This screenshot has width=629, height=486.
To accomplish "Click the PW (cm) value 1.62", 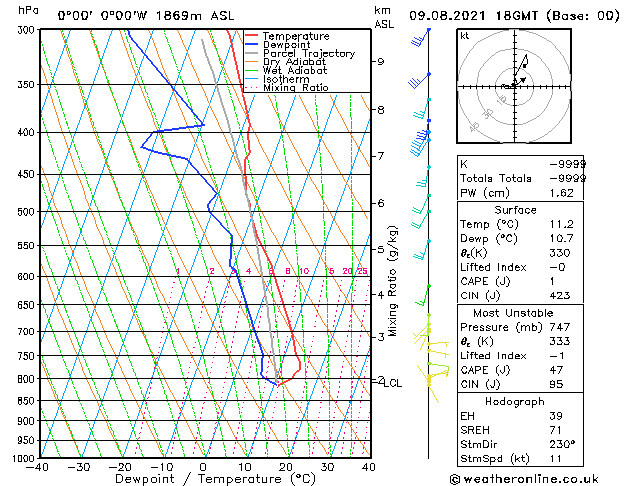I will pyautogui.click(x=562, y=193).
